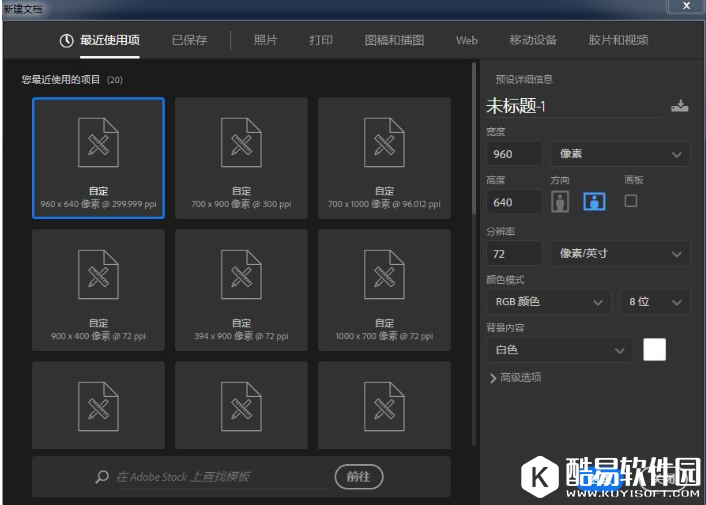Enable the 画板 artboard checkbox
Viewport: 706px width, 505px height.
(631, 200)
